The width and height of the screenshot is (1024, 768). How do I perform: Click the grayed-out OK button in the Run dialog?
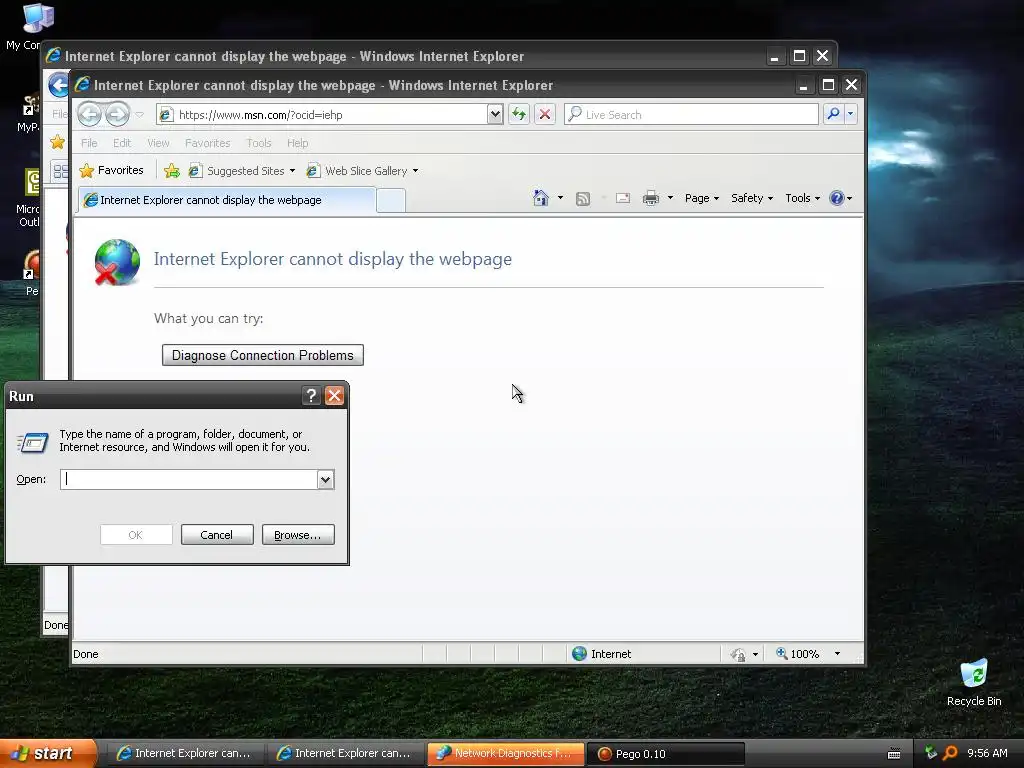coord(136,535)
